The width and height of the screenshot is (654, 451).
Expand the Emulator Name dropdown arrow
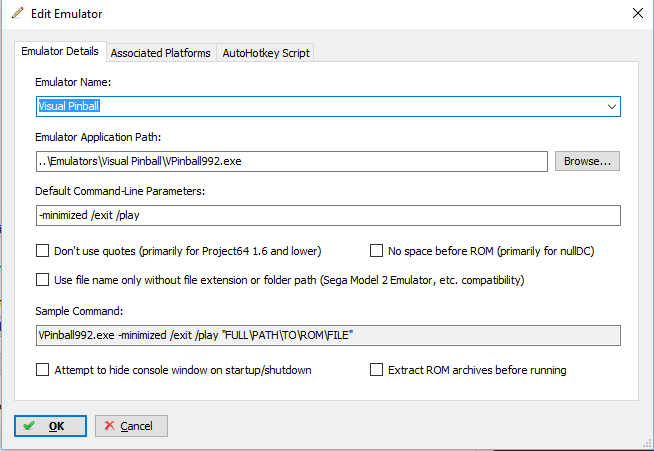click(611, 106)
